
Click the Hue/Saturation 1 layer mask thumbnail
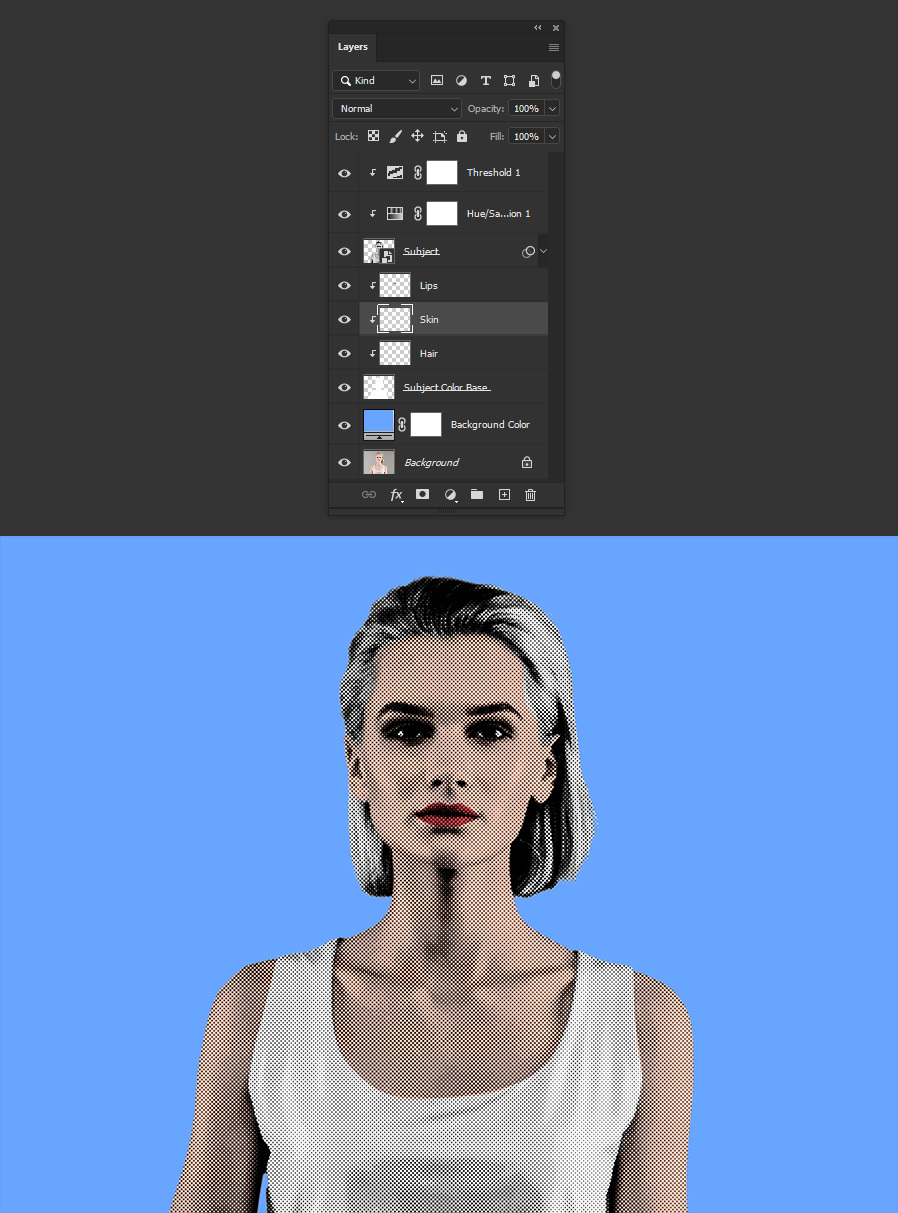[442, 214]
